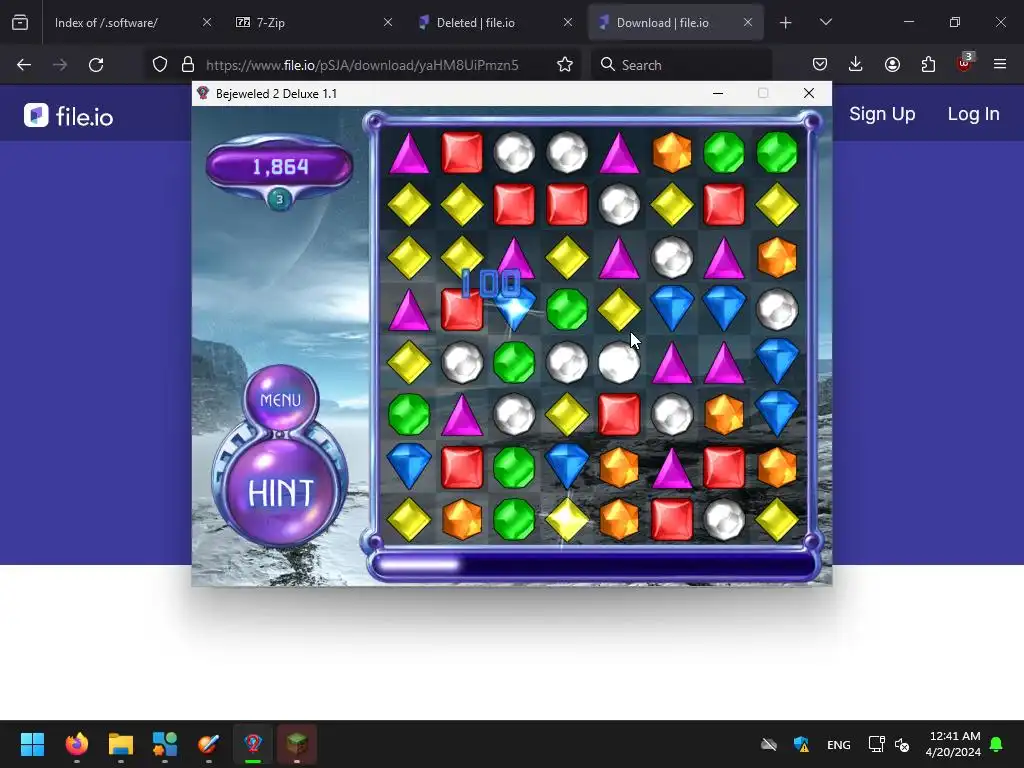The image size is (1024, 768).
Task: Select the red gem in the top row
Action: click(x=462, y=152)
